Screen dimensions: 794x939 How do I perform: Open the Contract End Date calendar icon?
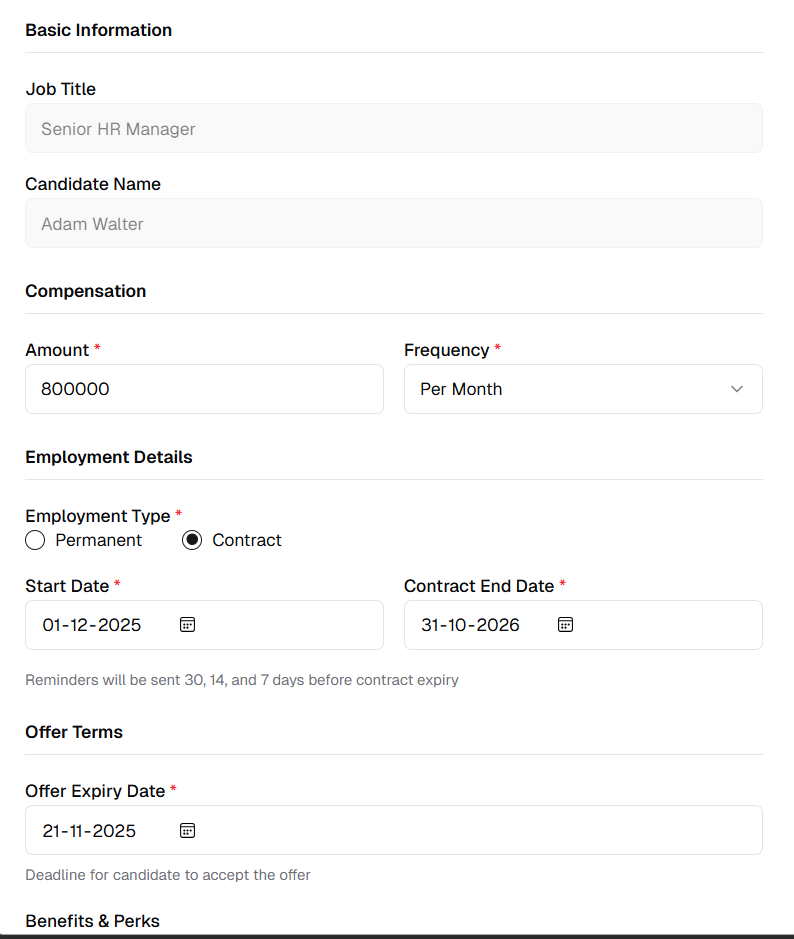click(x=565, y=625)
